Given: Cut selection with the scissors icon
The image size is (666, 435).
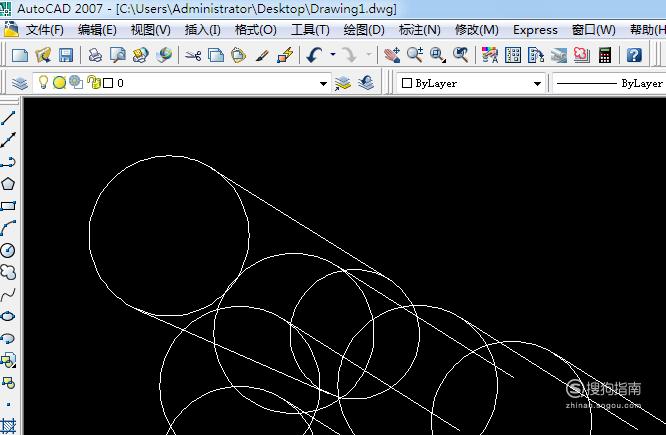Looking at the screenshot, I should [193, 55].
